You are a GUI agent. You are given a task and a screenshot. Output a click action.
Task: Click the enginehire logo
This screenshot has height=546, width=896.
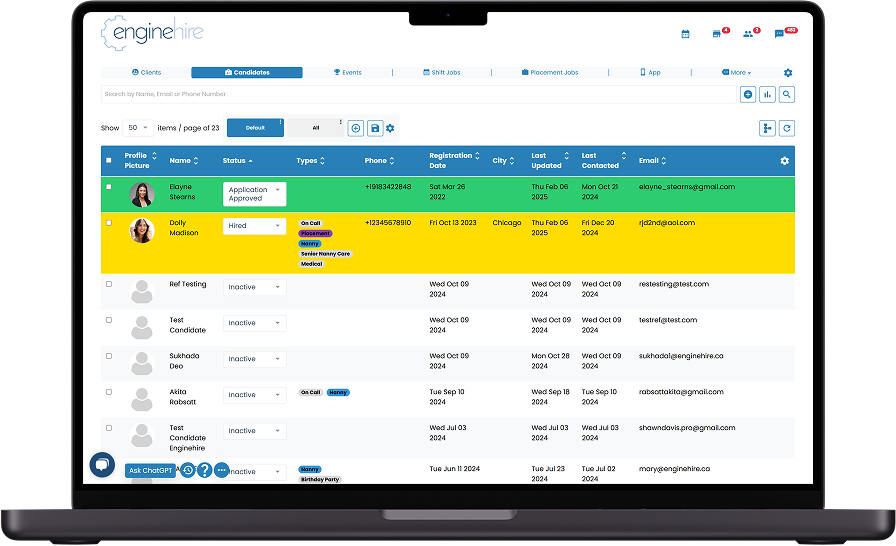click(x=153, y=33)
